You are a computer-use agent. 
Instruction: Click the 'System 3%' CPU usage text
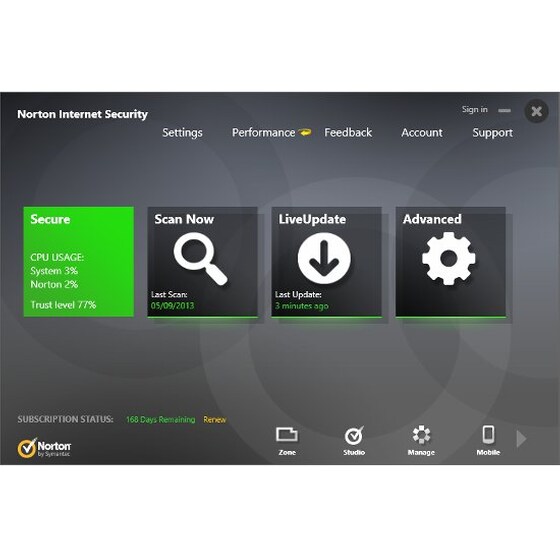tap(54, 271)
